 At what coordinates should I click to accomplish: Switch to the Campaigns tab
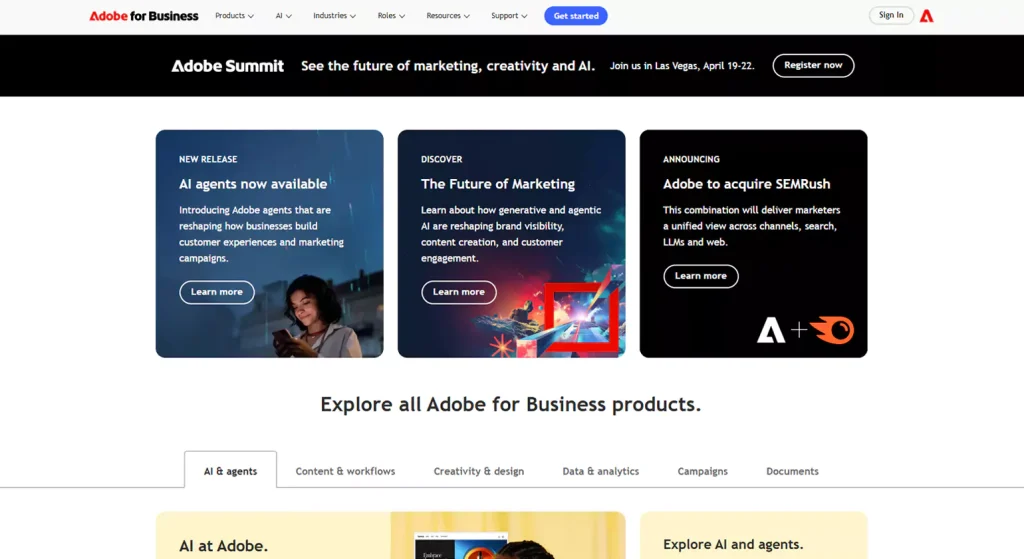pyautogui.click(x=702, y=471)
